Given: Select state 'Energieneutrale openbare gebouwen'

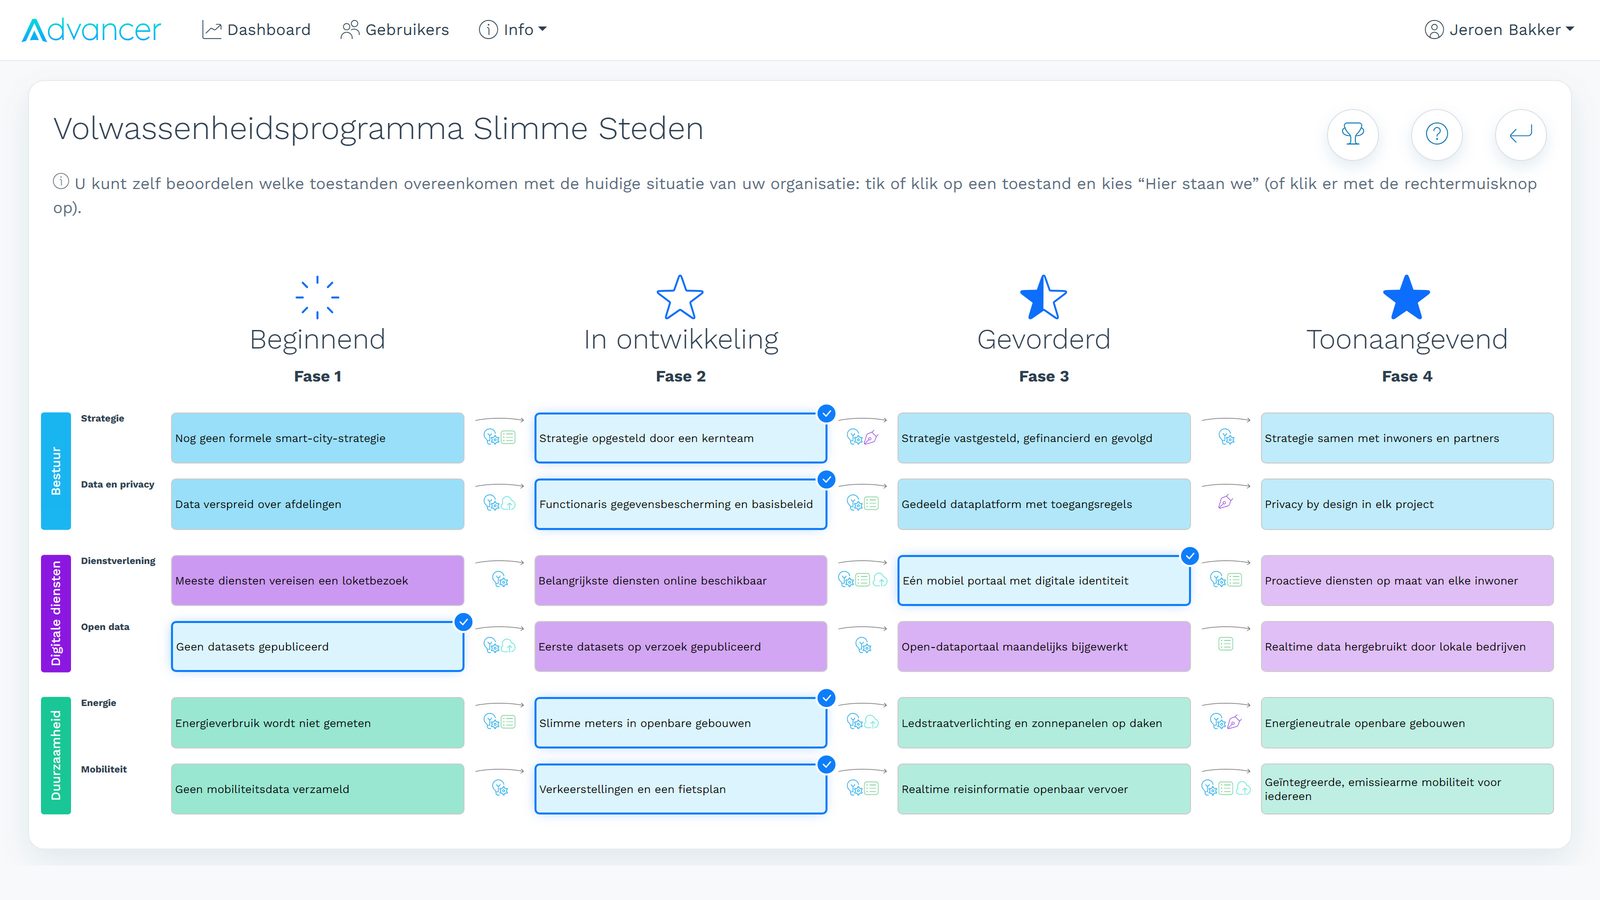Looking at the screenshot, I should (1407, 723).
